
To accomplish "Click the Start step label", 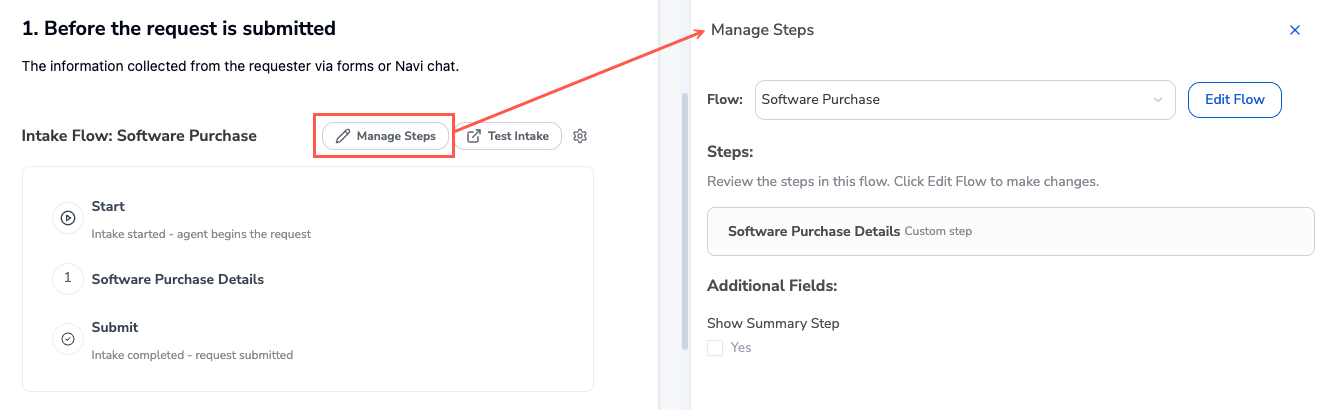I will pyautogui.click(x=108, y=206).
